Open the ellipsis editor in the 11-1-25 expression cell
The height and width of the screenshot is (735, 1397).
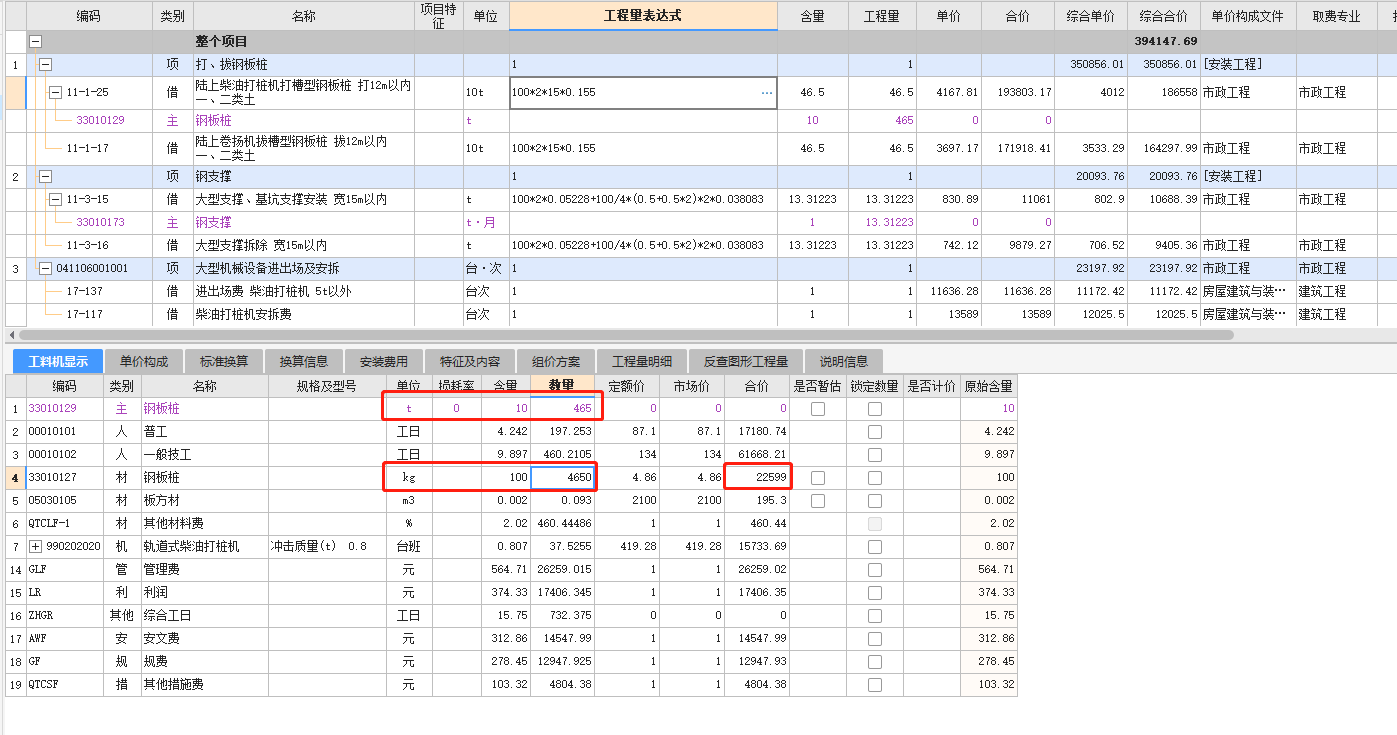tap(767, 92)
